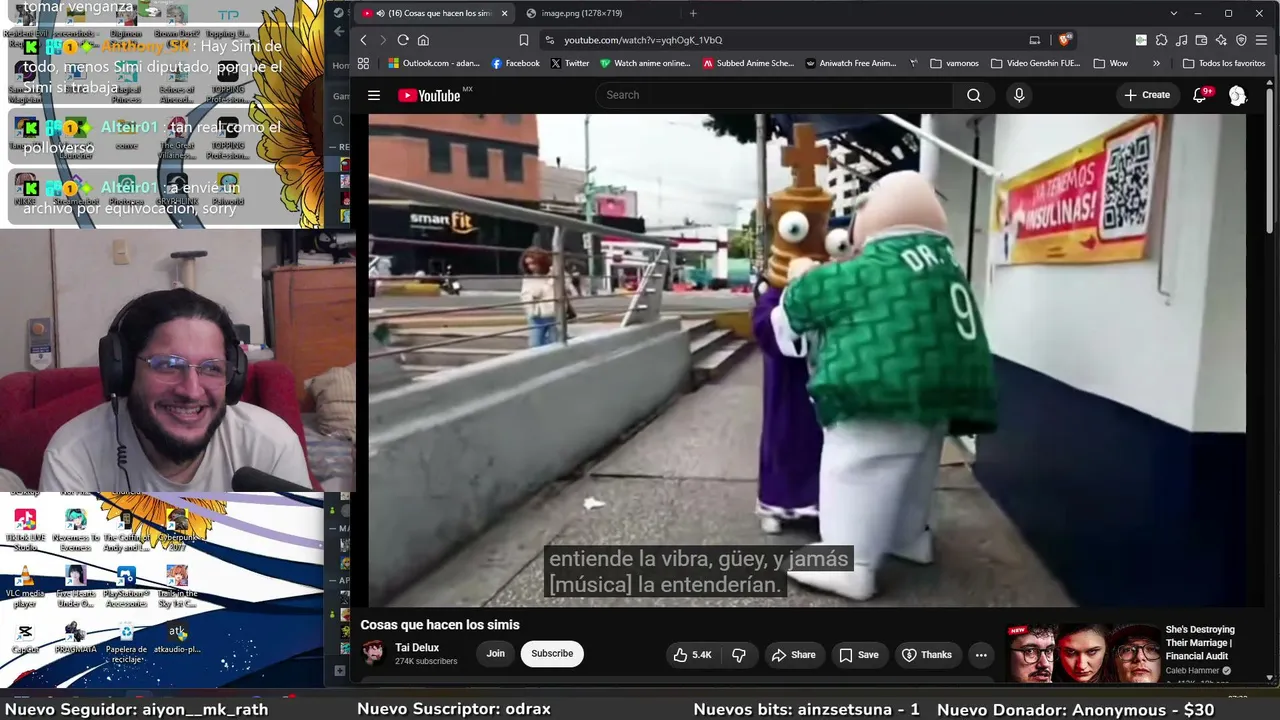Open Cyberpunk 2077 desktop shortcut
Screen dimensions: 1280x720
177,530
